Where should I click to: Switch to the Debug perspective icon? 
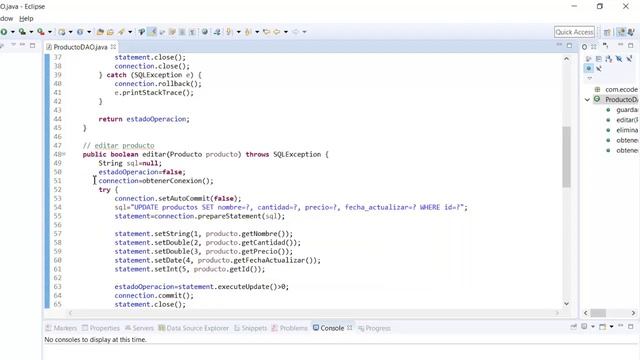click(x=631, y=32)
